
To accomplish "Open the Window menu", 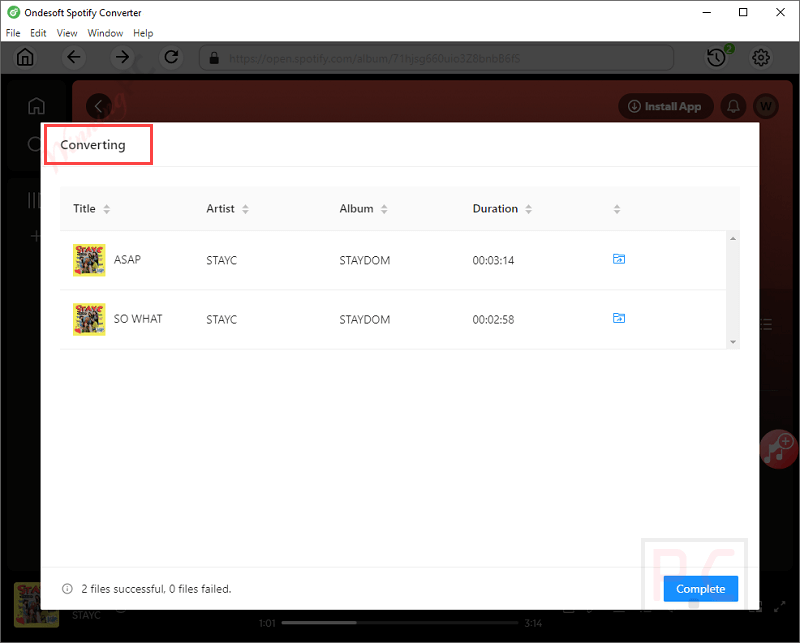I will pyautogui.click(x=105, y=33).
